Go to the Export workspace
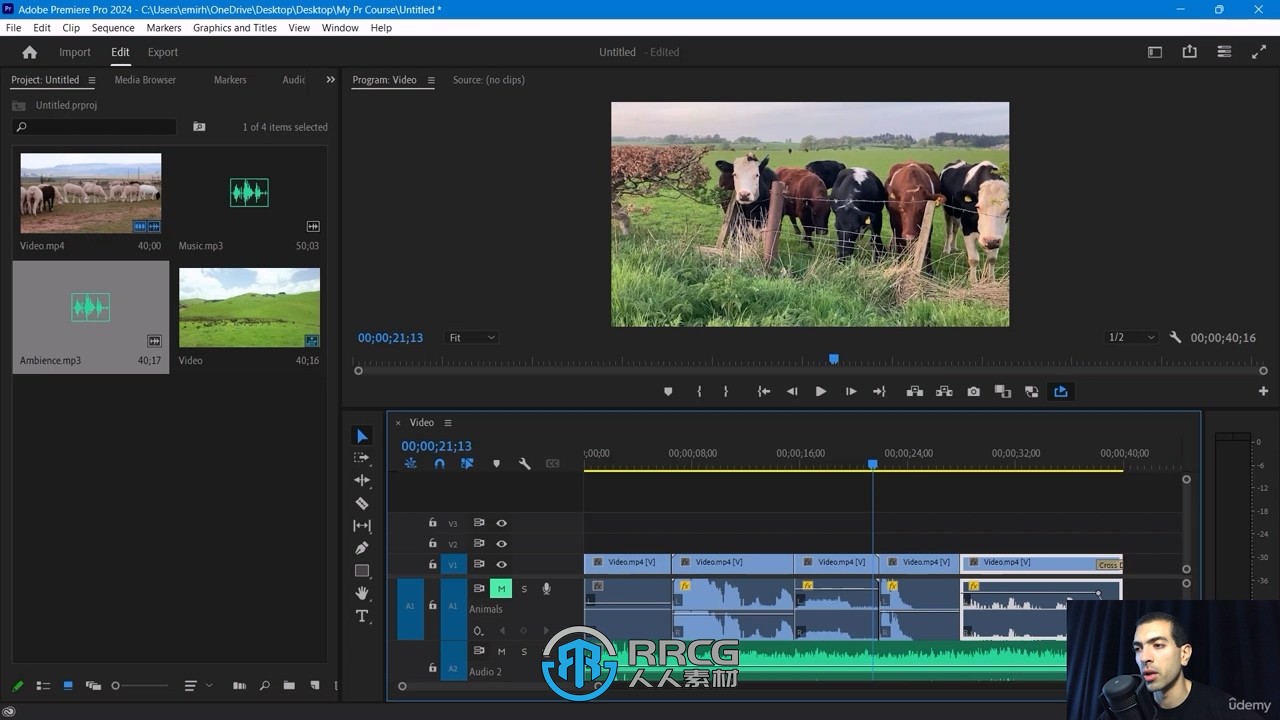 [x=163, y=52]
